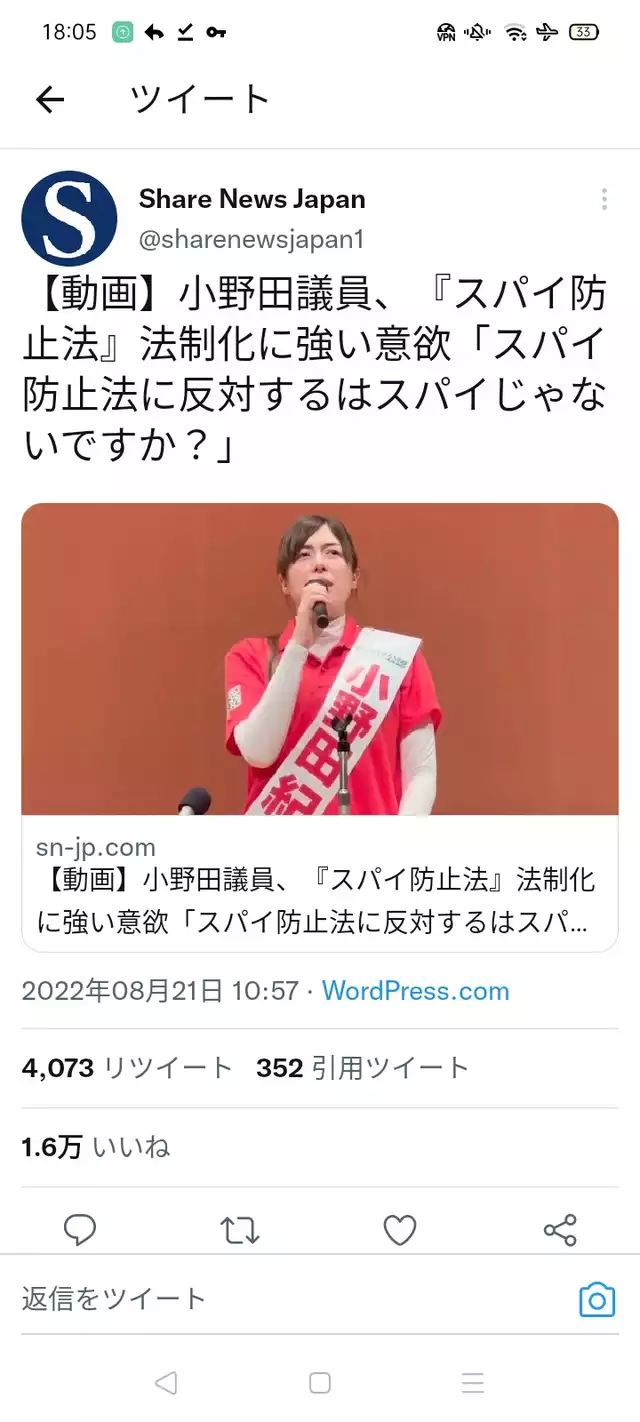Tap the Android back navigation triangle
The width and height of the screenshot is (640, 1422).
166,1383
